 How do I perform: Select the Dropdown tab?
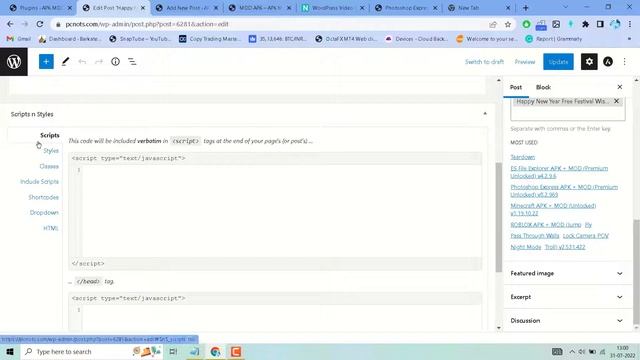click(x=44, y=213)
